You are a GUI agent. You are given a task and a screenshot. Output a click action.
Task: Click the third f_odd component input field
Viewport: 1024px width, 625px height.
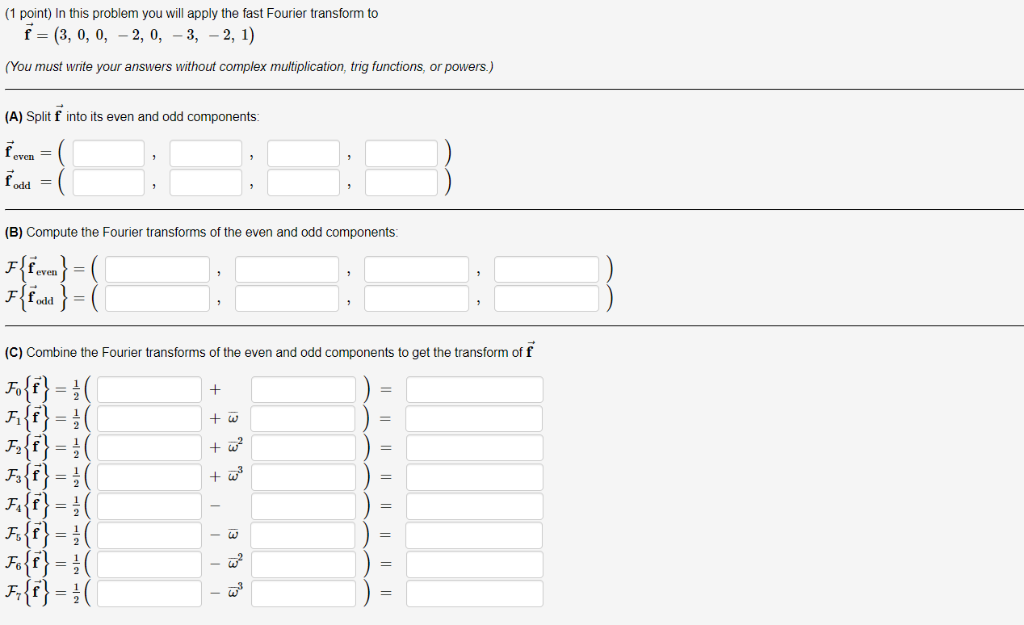304,181
